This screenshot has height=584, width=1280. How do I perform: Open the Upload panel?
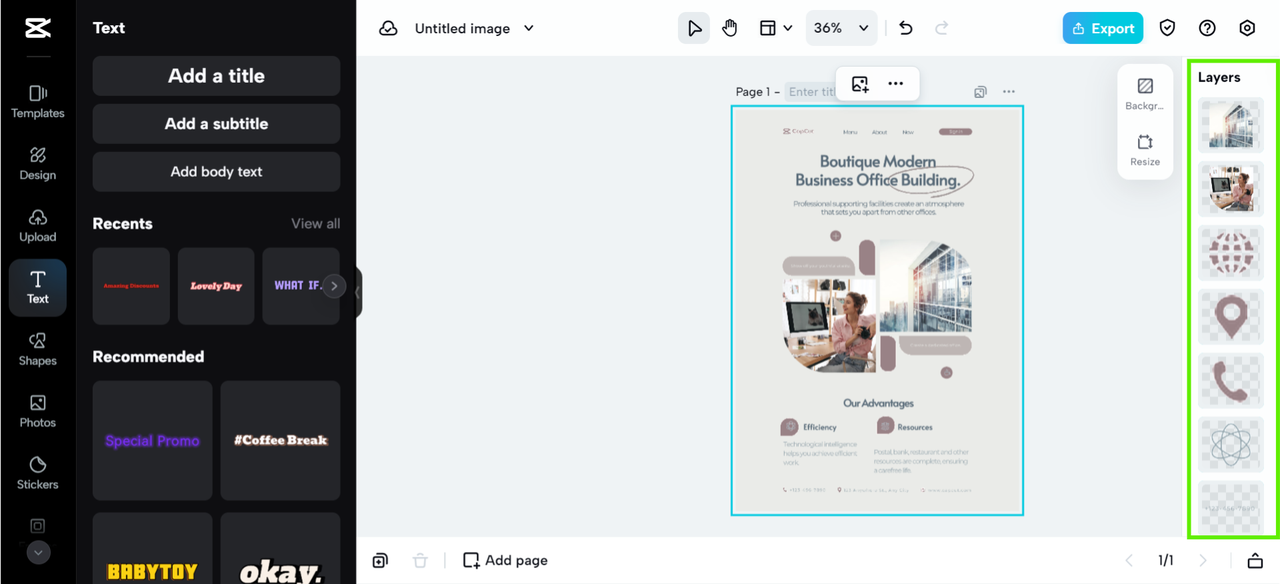[38, 226]
